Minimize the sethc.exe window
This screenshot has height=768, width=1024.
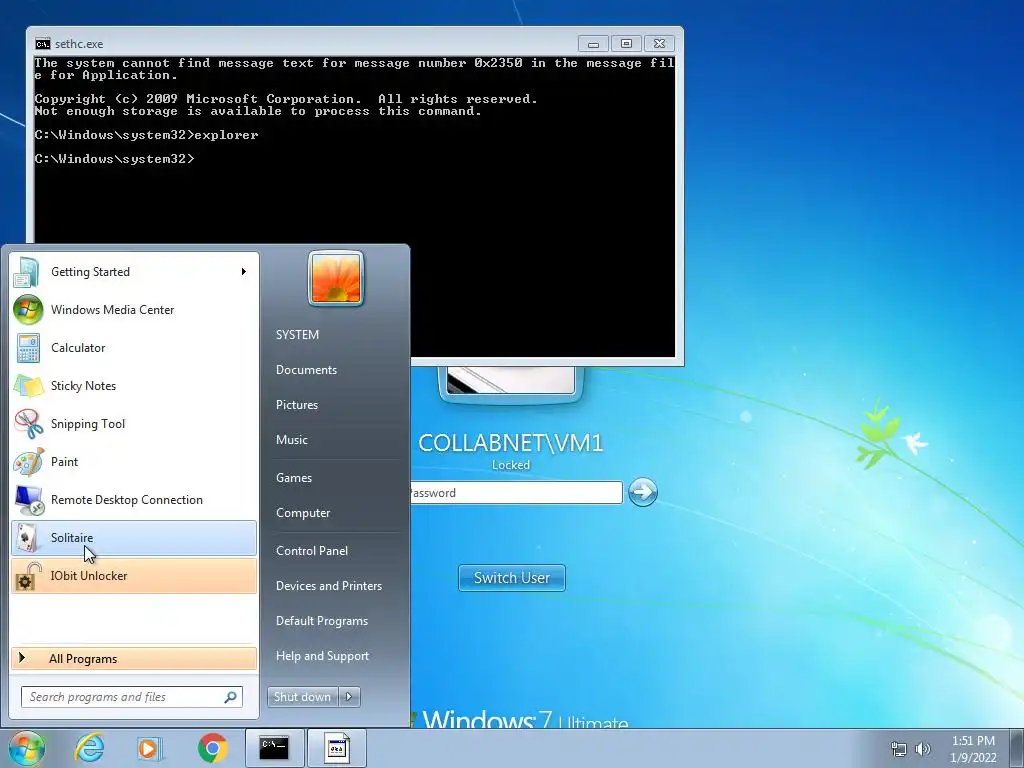pos(593,44)
